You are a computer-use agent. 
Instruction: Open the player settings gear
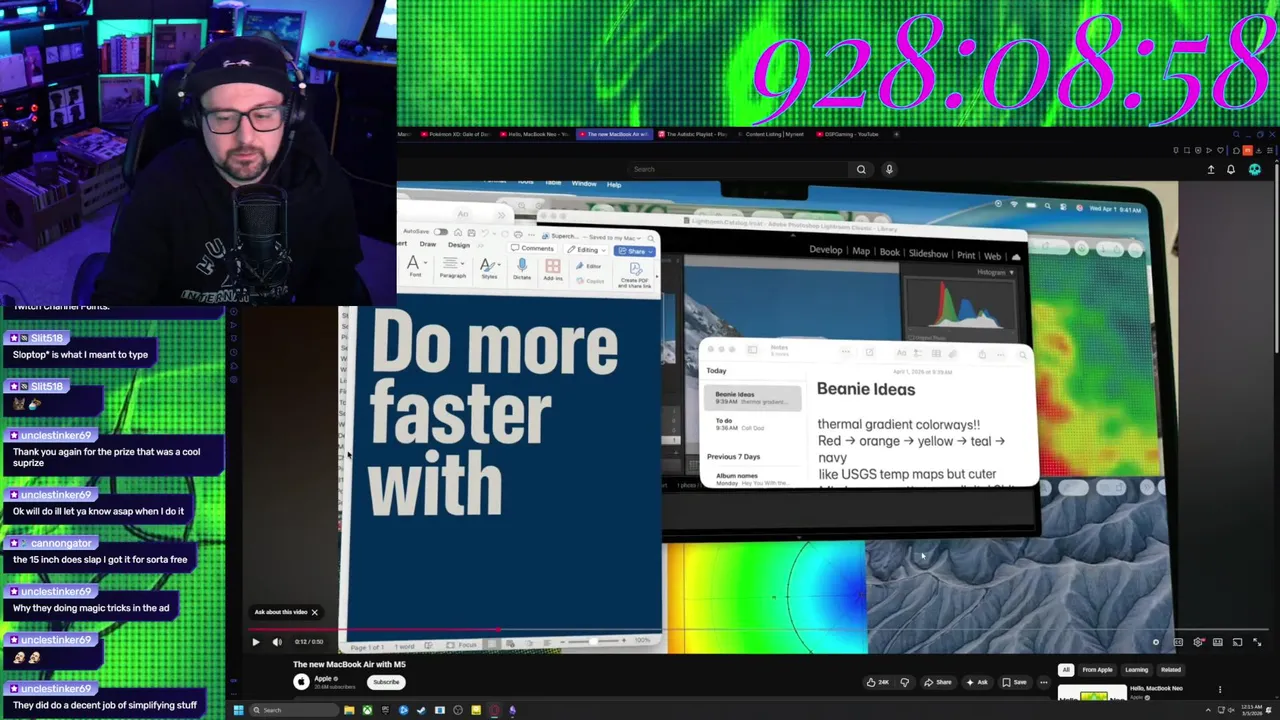[x=1198, y=642]
